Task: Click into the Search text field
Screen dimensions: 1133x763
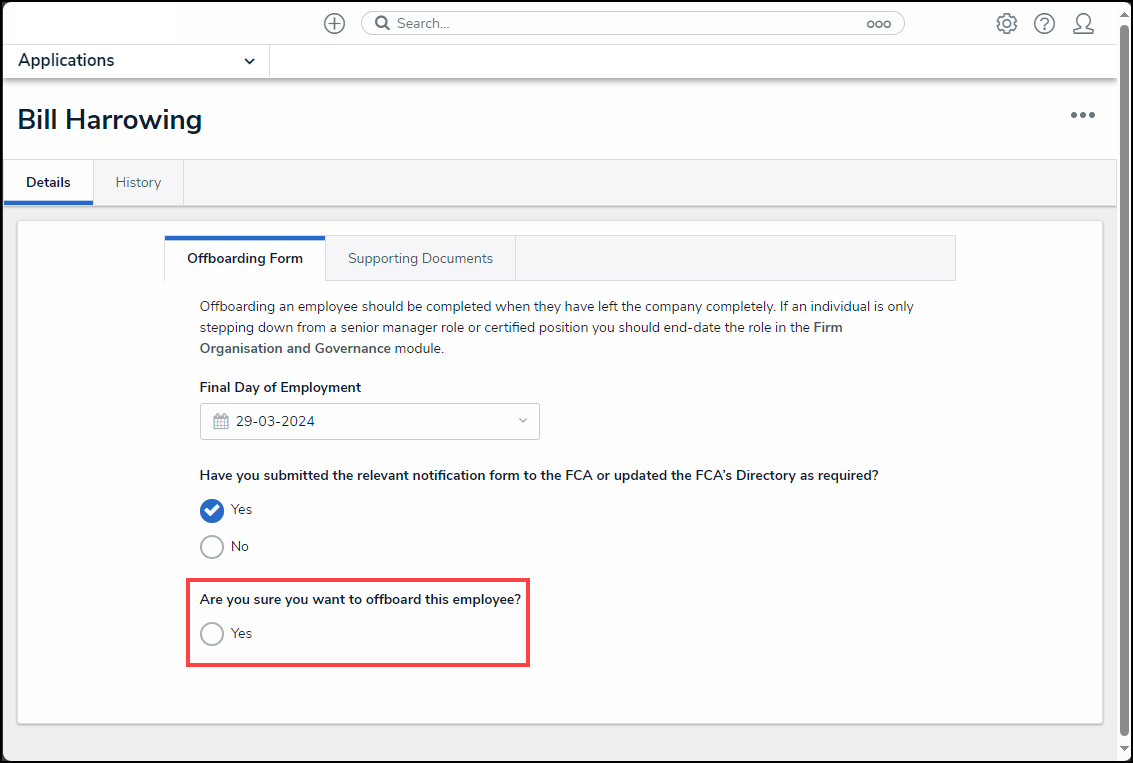Action: (620, 23)
